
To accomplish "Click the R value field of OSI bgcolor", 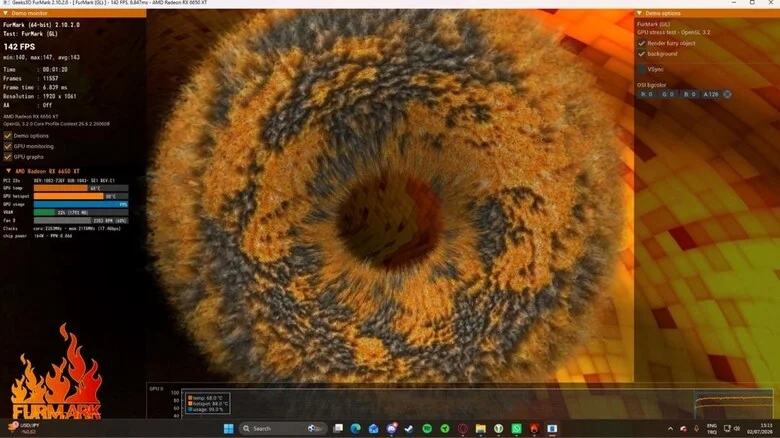I will (647, 94).
